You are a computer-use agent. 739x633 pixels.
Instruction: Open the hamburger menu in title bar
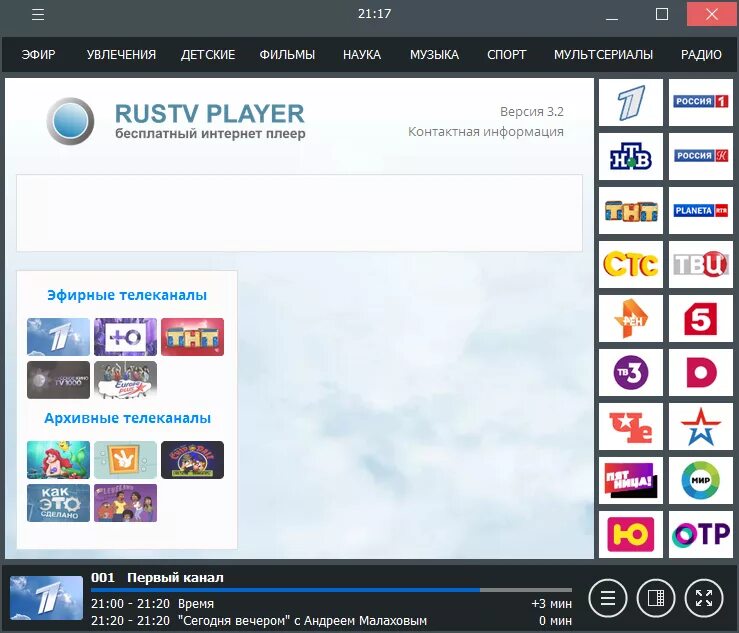[x=38, y=15]
